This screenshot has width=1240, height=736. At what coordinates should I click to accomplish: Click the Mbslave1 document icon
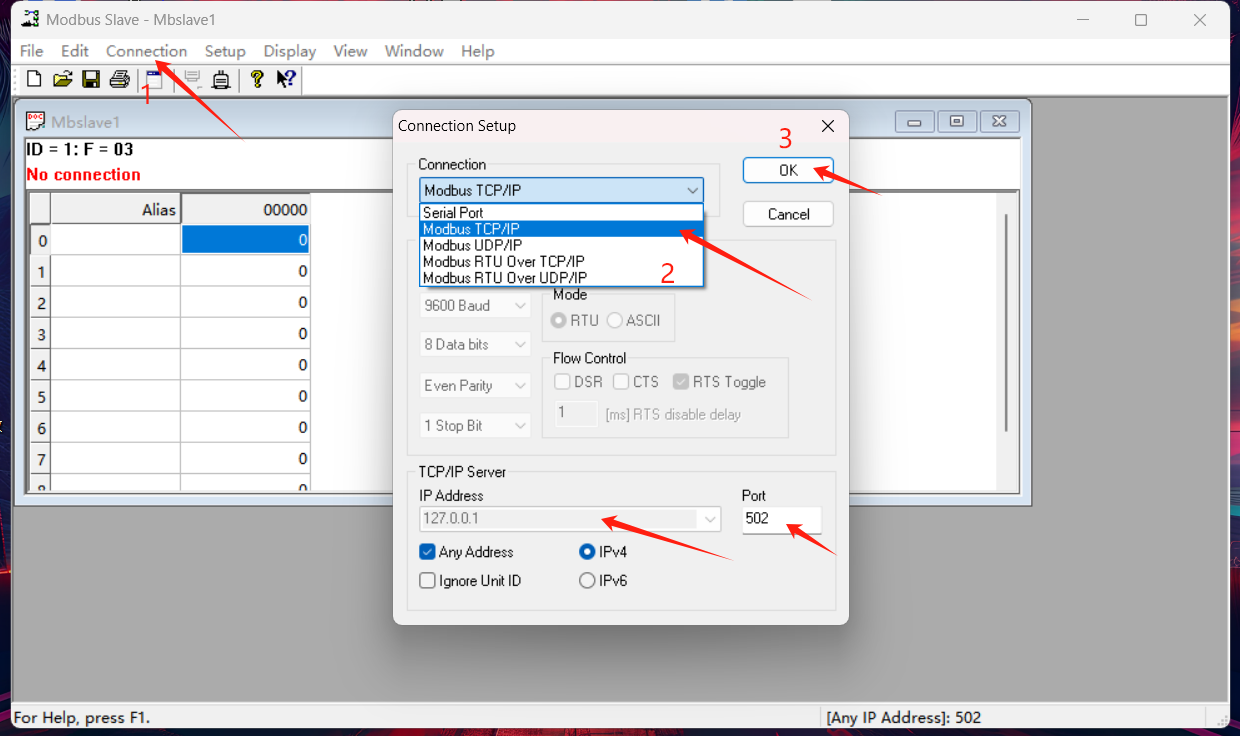[x=36, y=121]
